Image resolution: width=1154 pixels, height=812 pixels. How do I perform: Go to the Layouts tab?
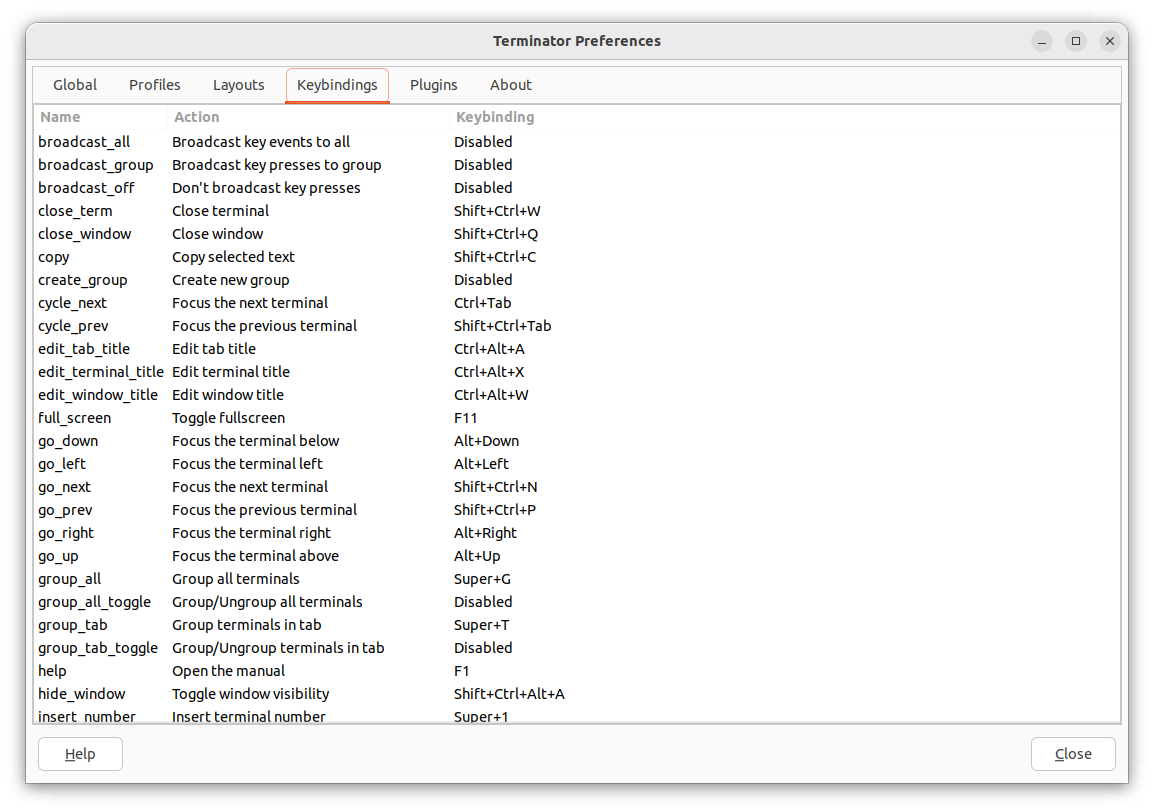point(238,85)
